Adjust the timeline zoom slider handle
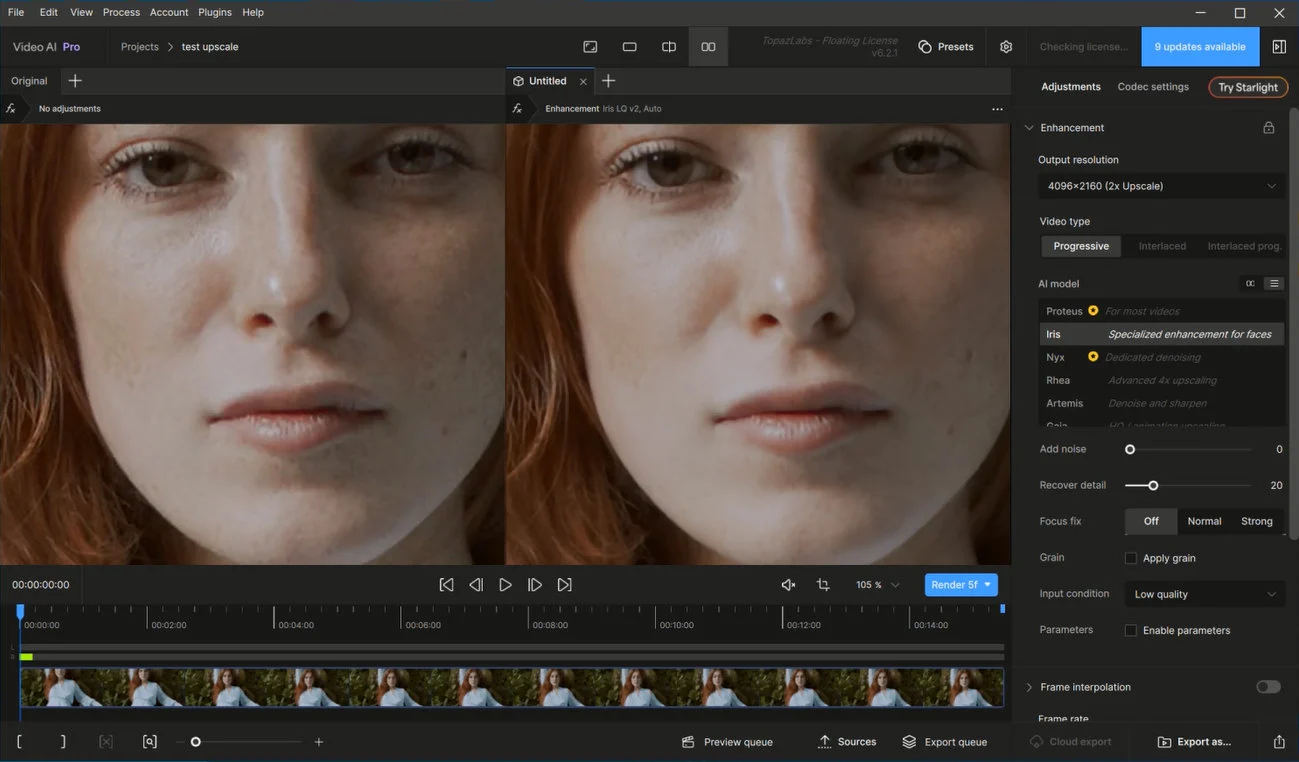The height and width of the screenshot is (762, 1299). click(x=196, y=742)
